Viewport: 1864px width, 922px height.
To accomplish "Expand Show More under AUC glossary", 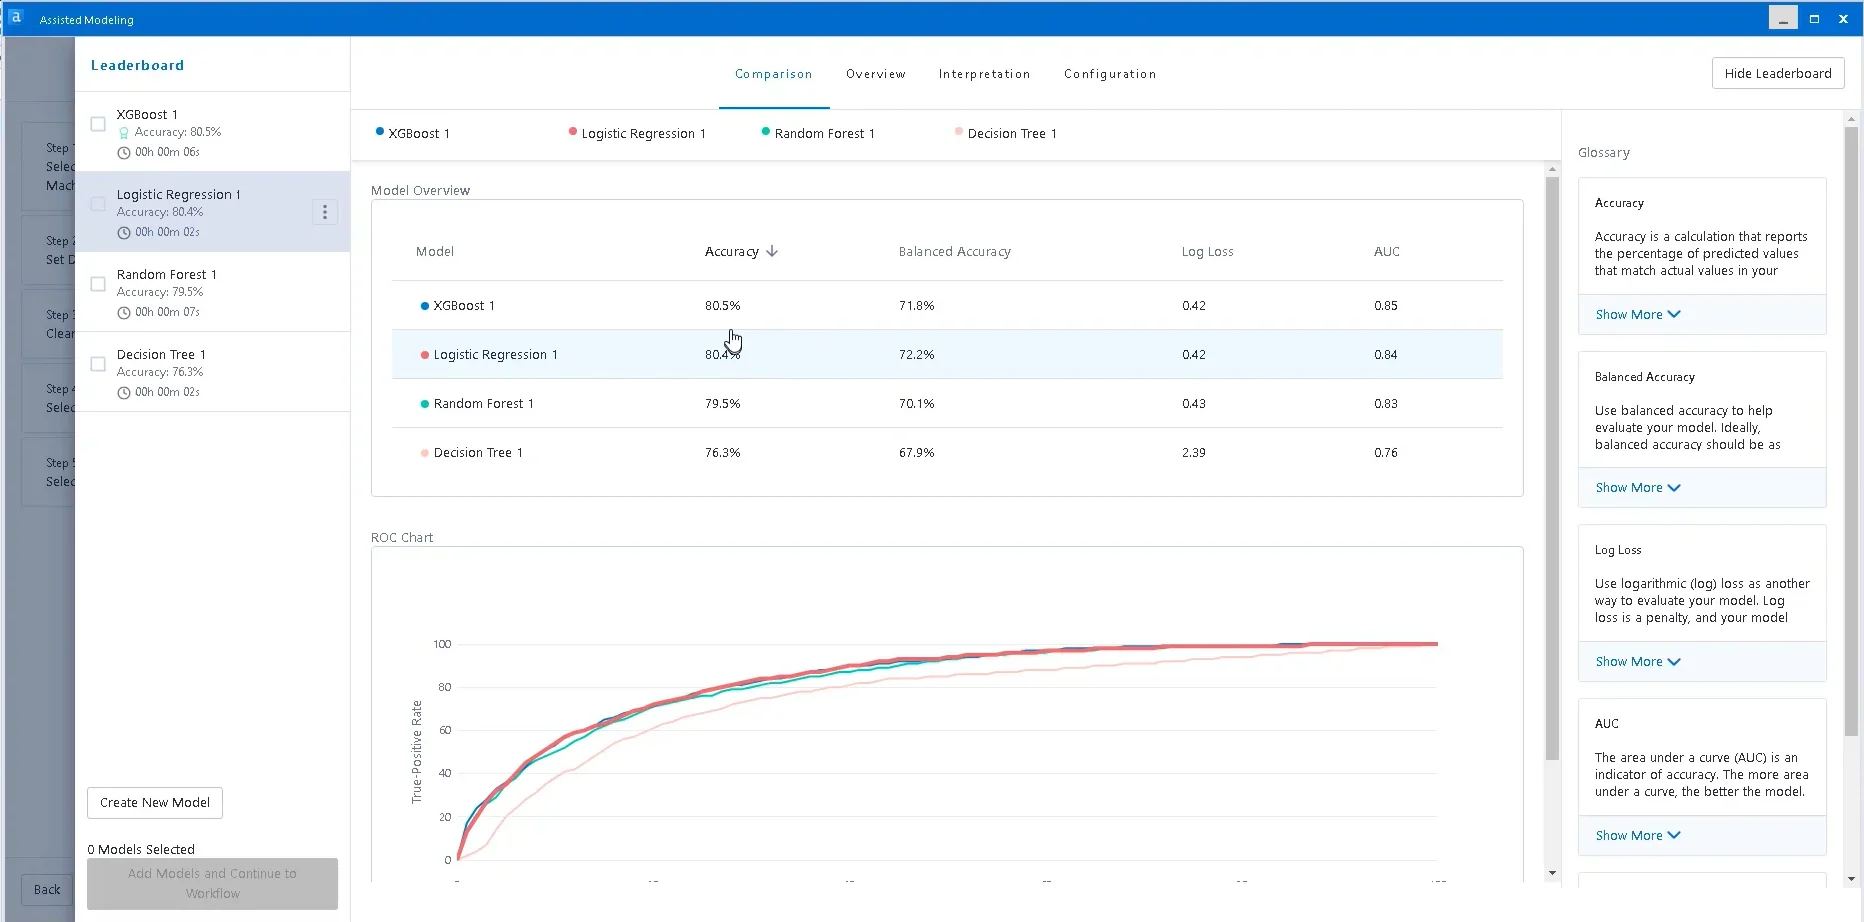I will pos(1638,836).
